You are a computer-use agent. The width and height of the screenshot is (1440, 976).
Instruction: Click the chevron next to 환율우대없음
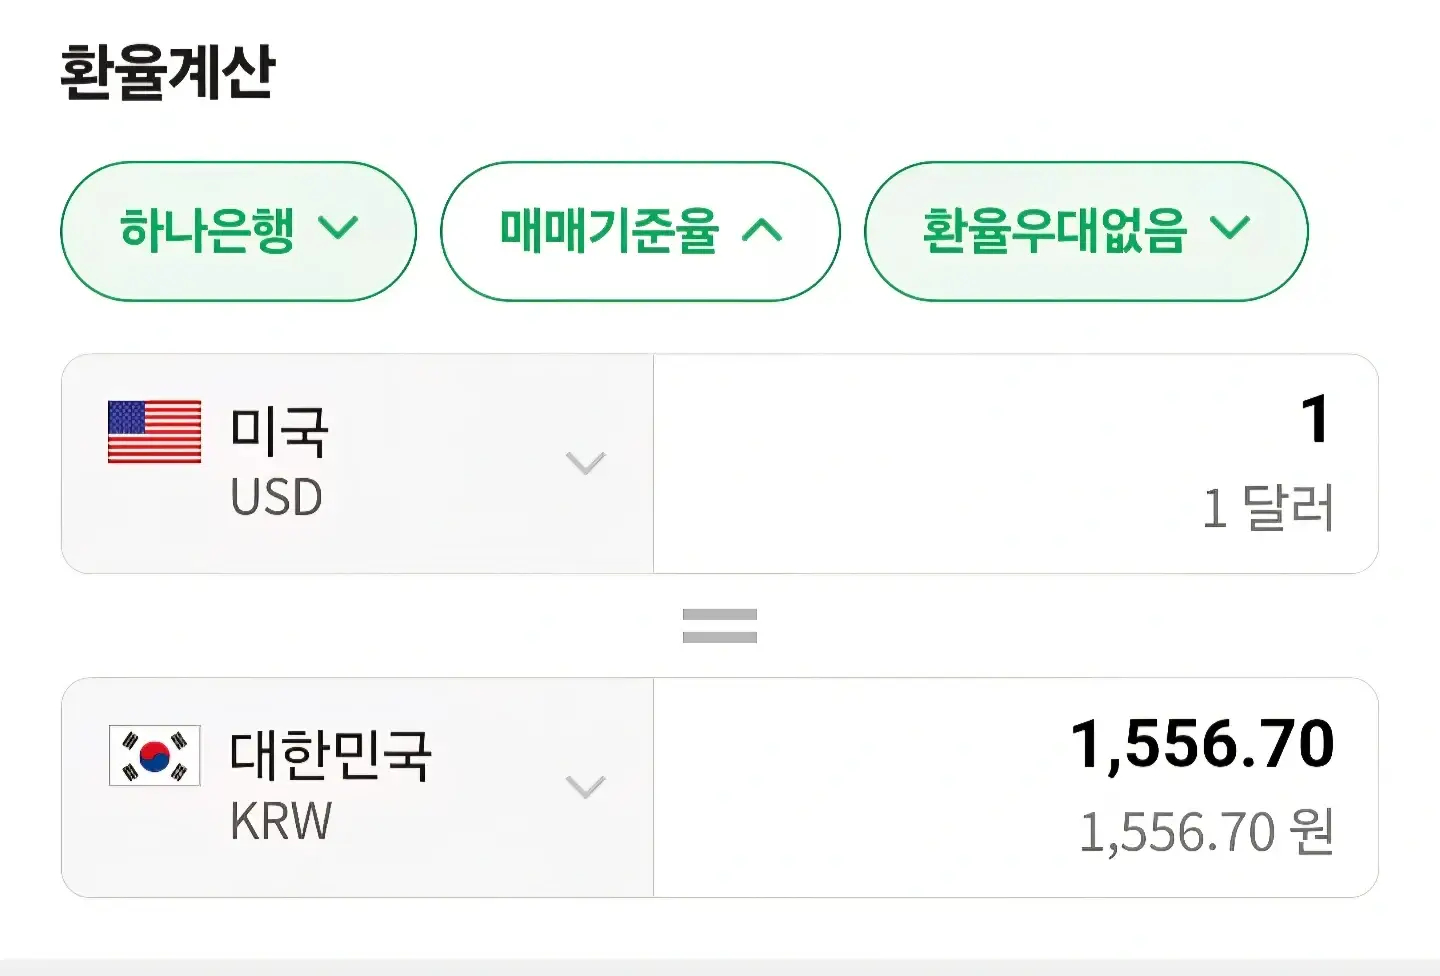tap(1230, 229)
